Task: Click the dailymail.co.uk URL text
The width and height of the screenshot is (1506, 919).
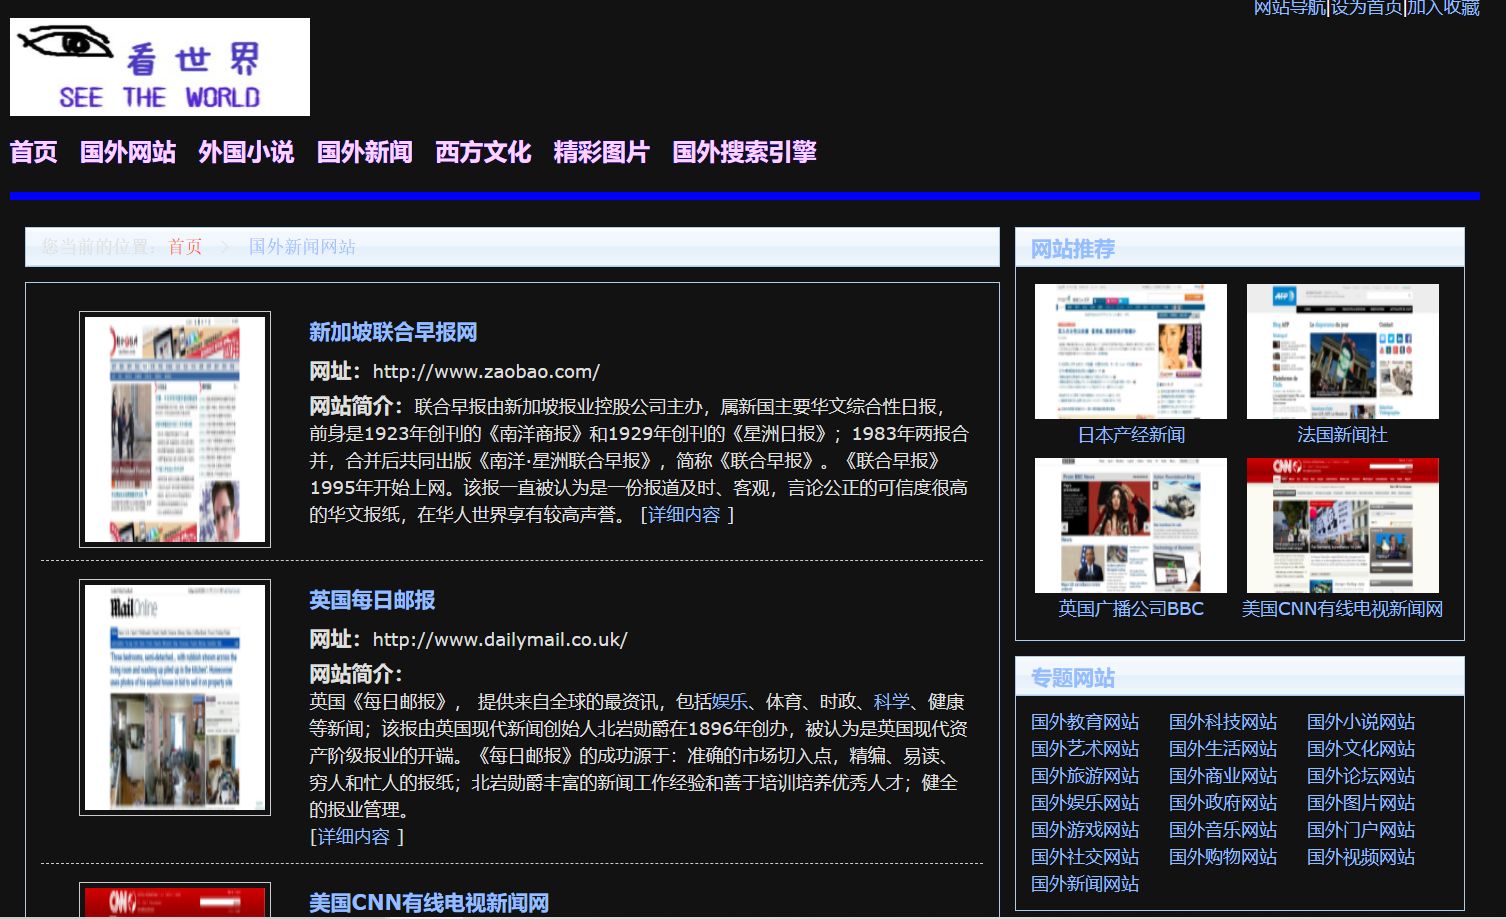Action: 500,640
